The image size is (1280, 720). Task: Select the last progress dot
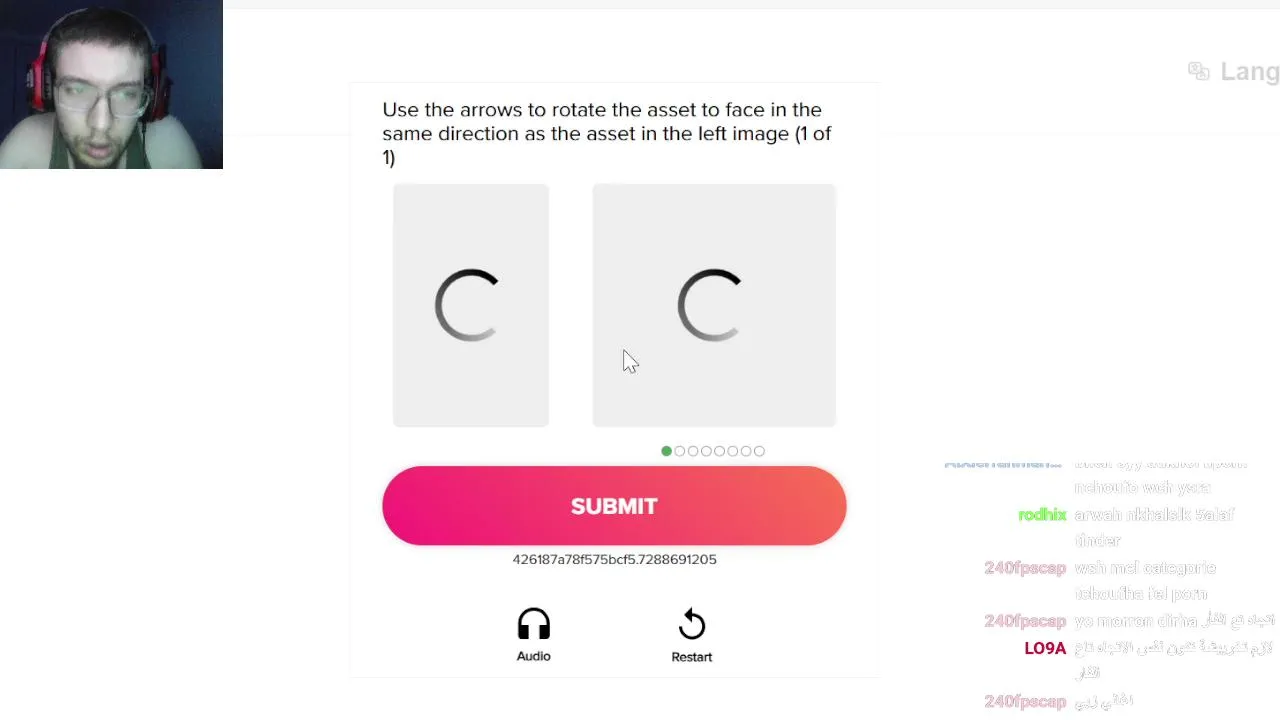759,451
